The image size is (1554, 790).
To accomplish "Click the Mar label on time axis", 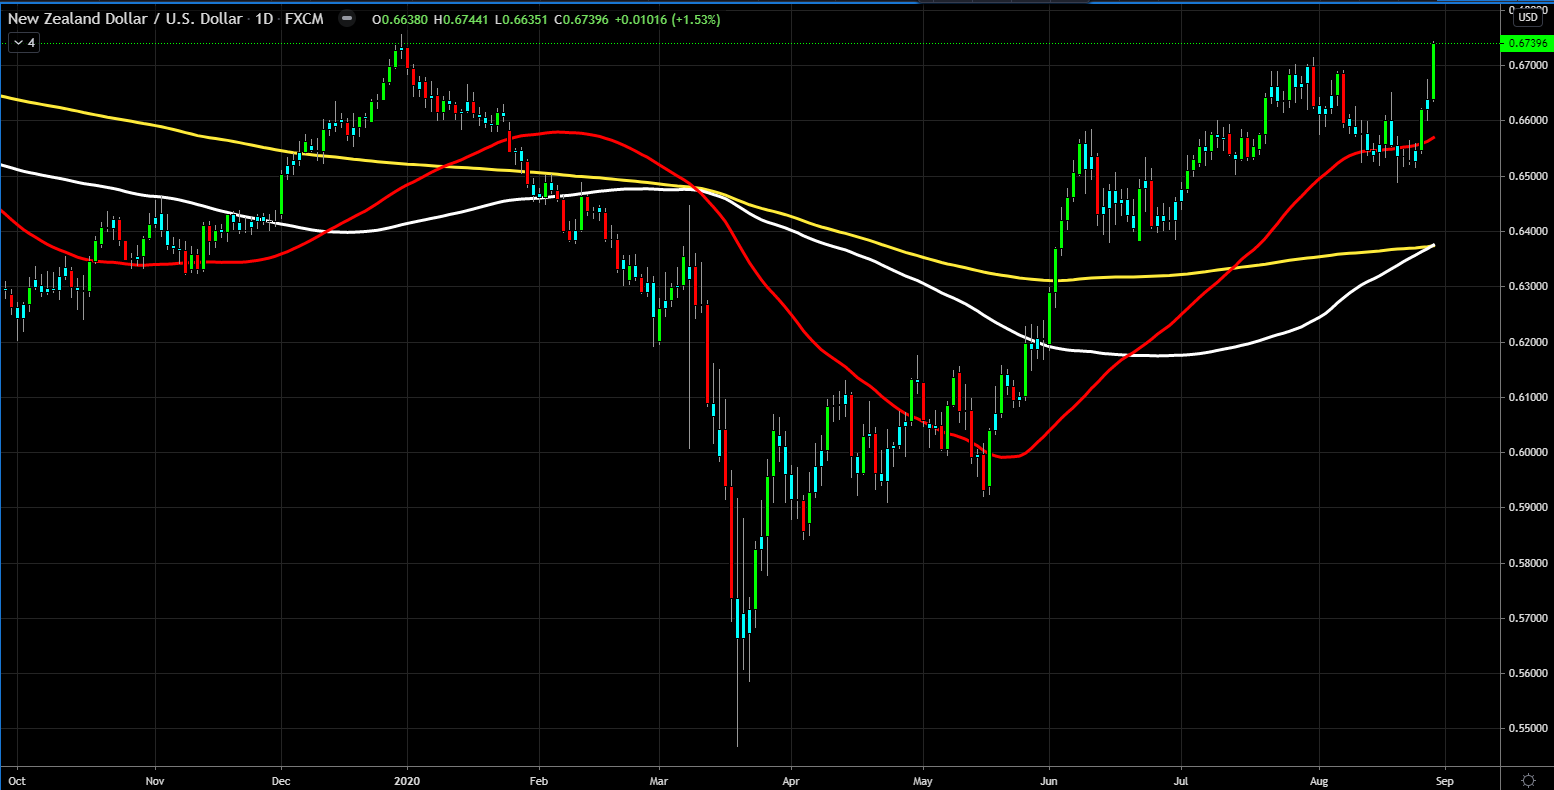I will [658, 777].
